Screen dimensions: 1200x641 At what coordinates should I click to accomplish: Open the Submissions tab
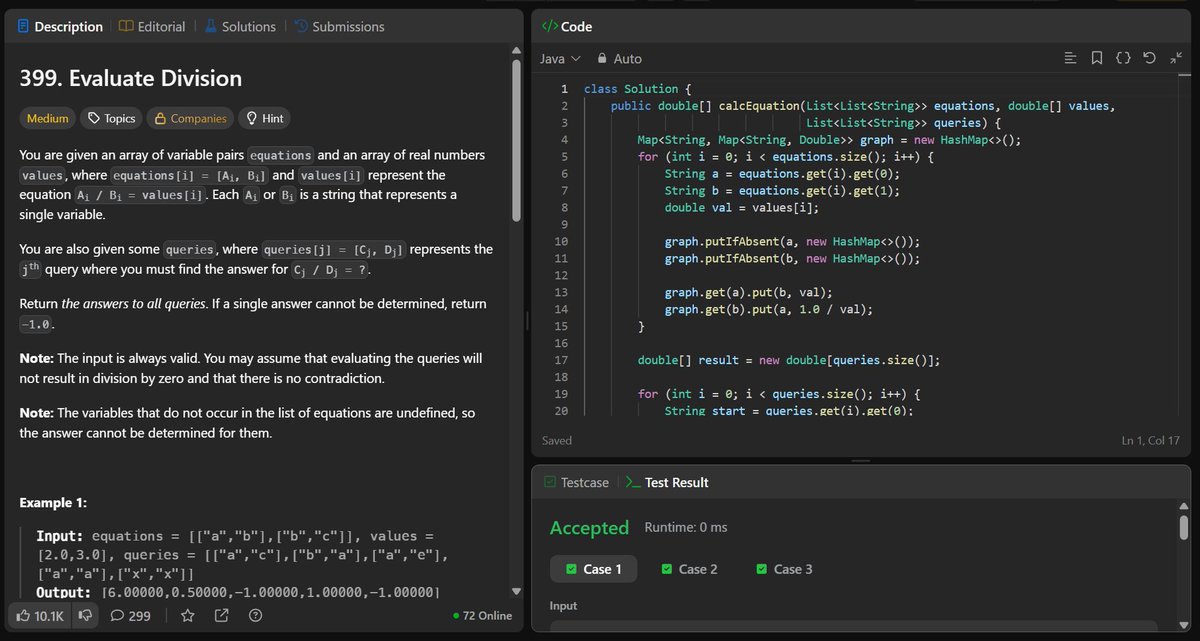[339, 27]
